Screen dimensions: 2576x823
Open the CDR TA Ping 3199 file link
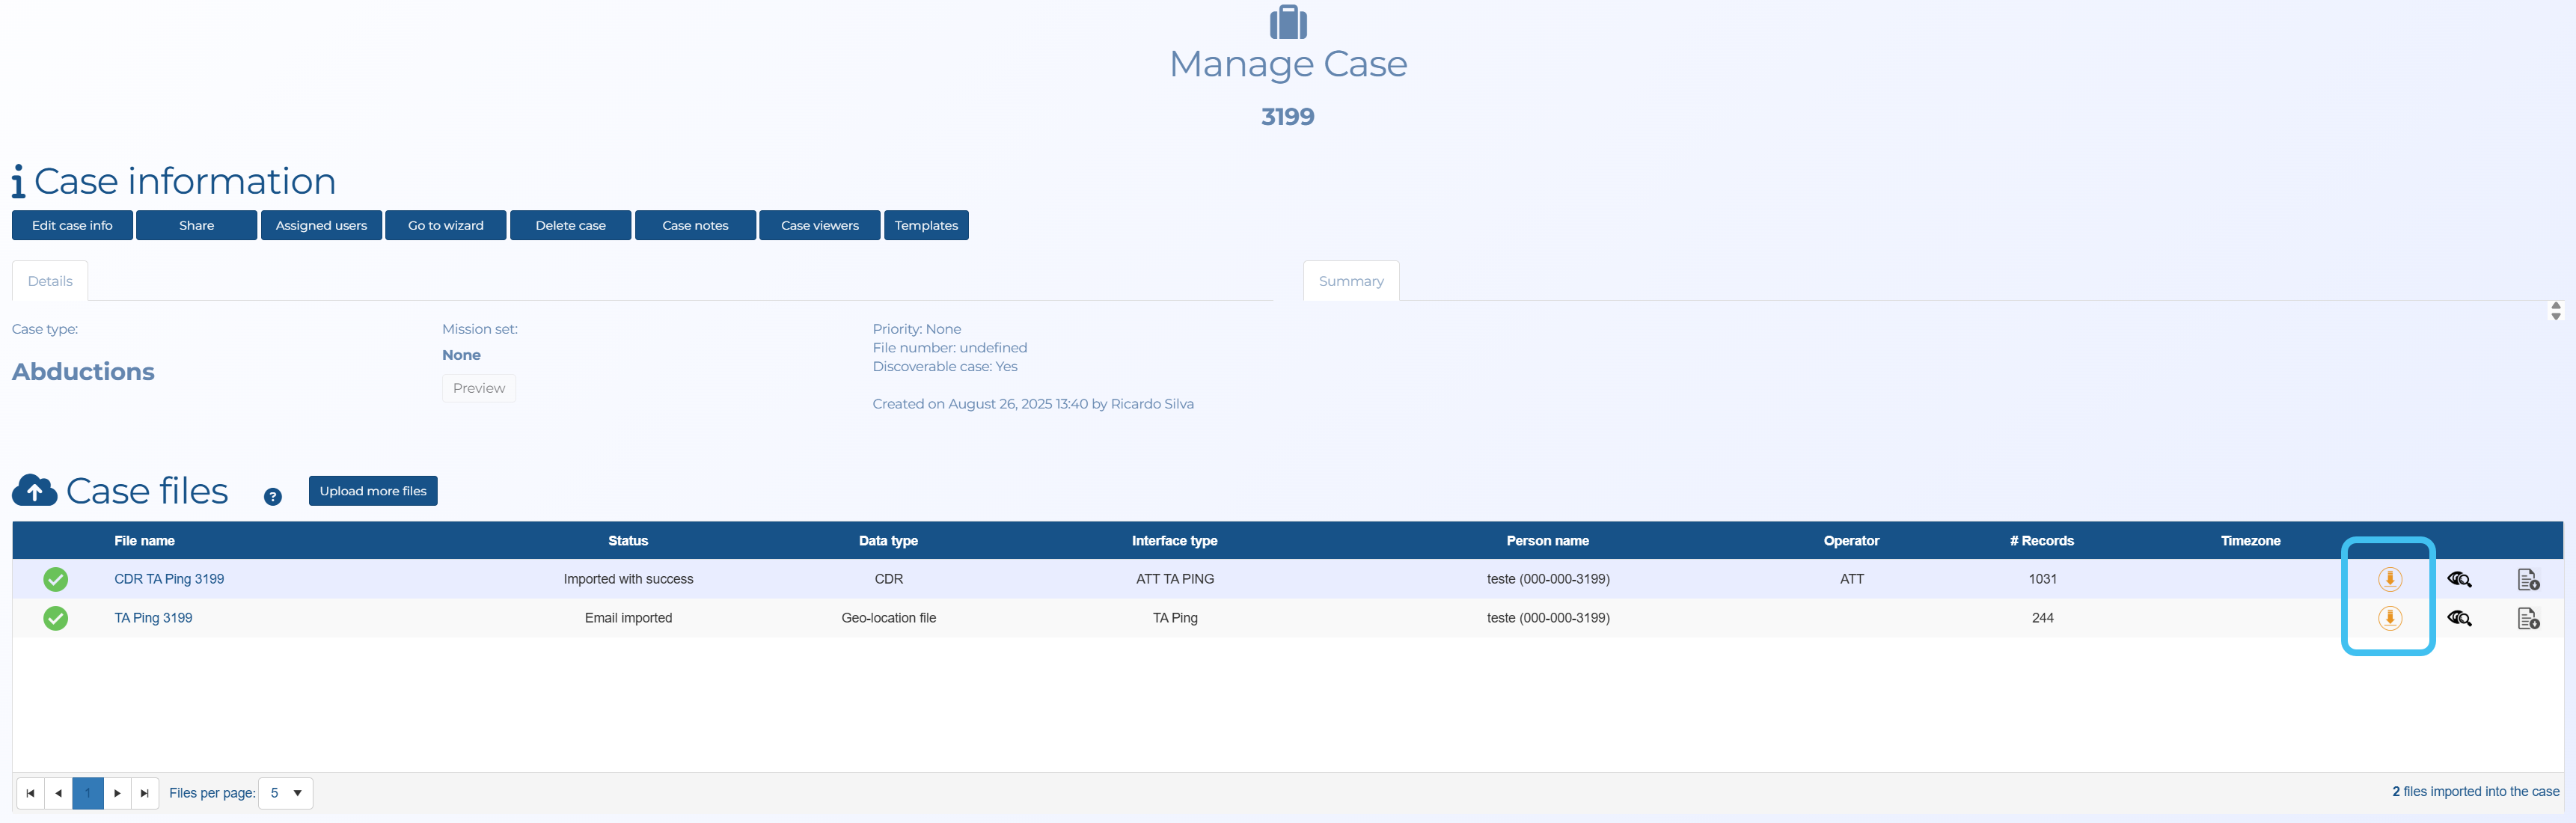(x=169, y=579)
